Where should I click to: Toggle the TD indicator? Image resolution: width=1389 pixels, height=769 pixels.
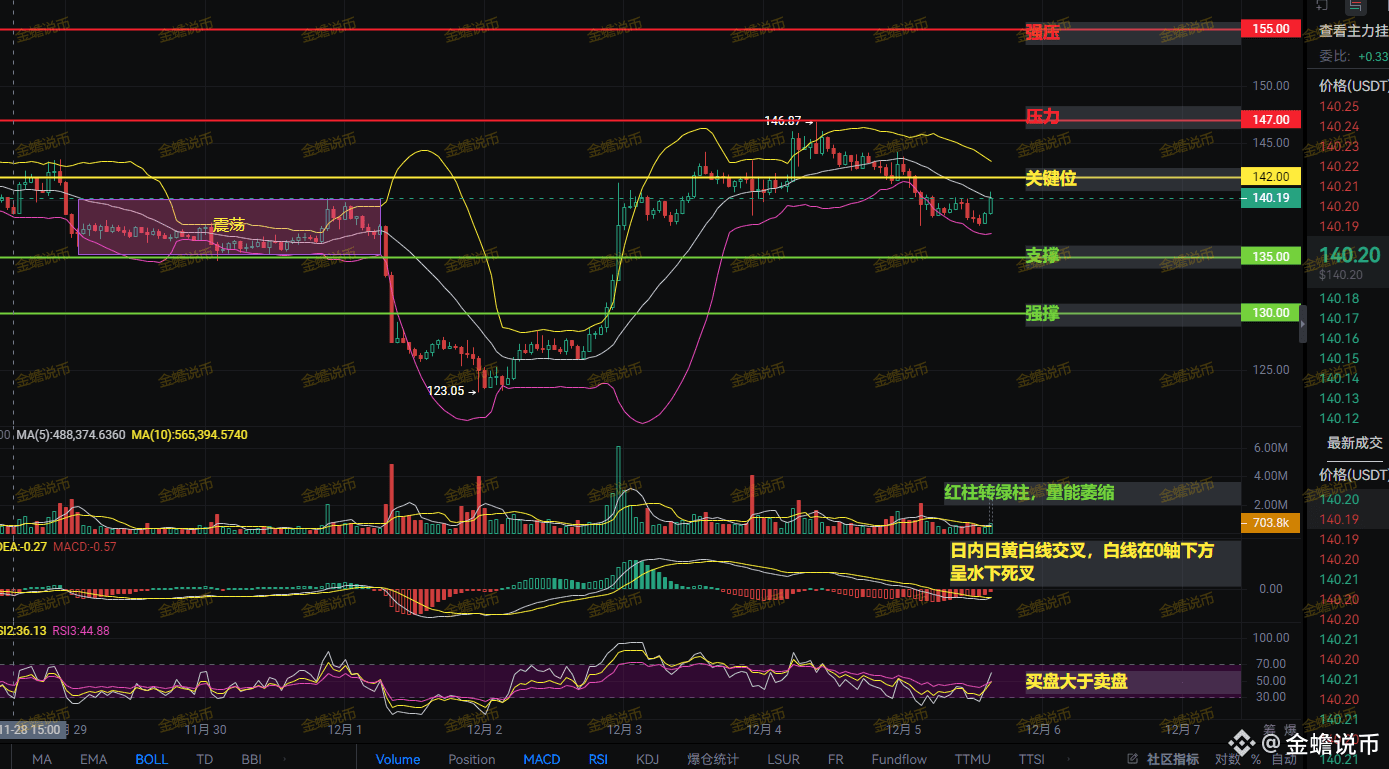pos(205,759)
